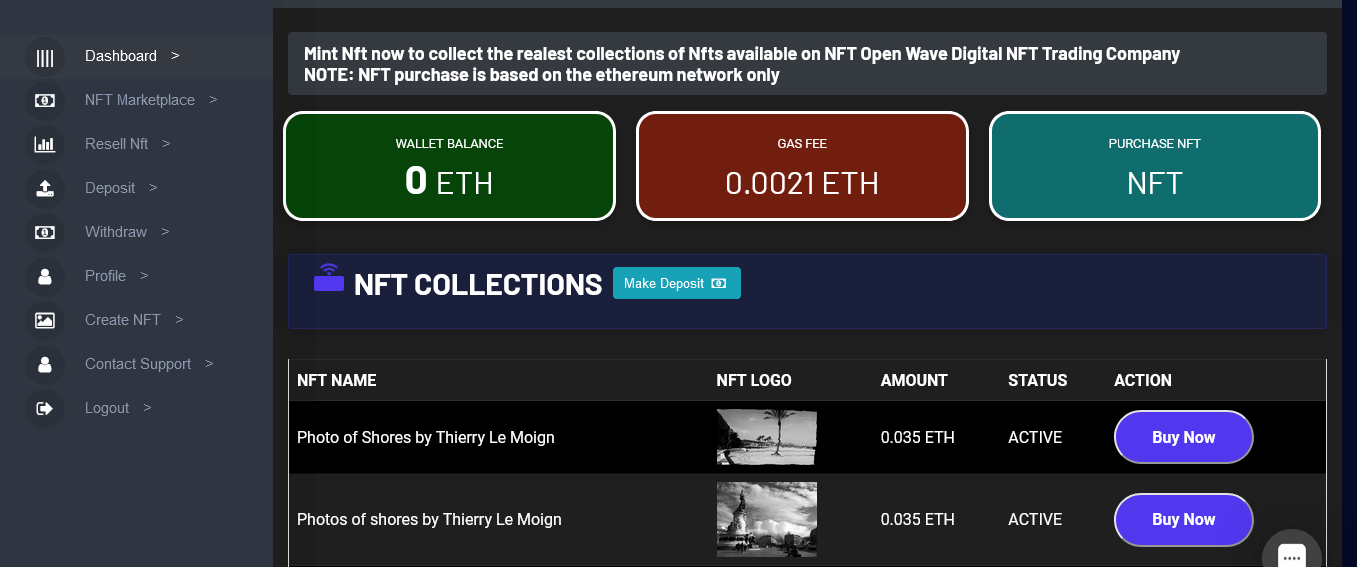Open the chat bubble widget

(1291, 555)
